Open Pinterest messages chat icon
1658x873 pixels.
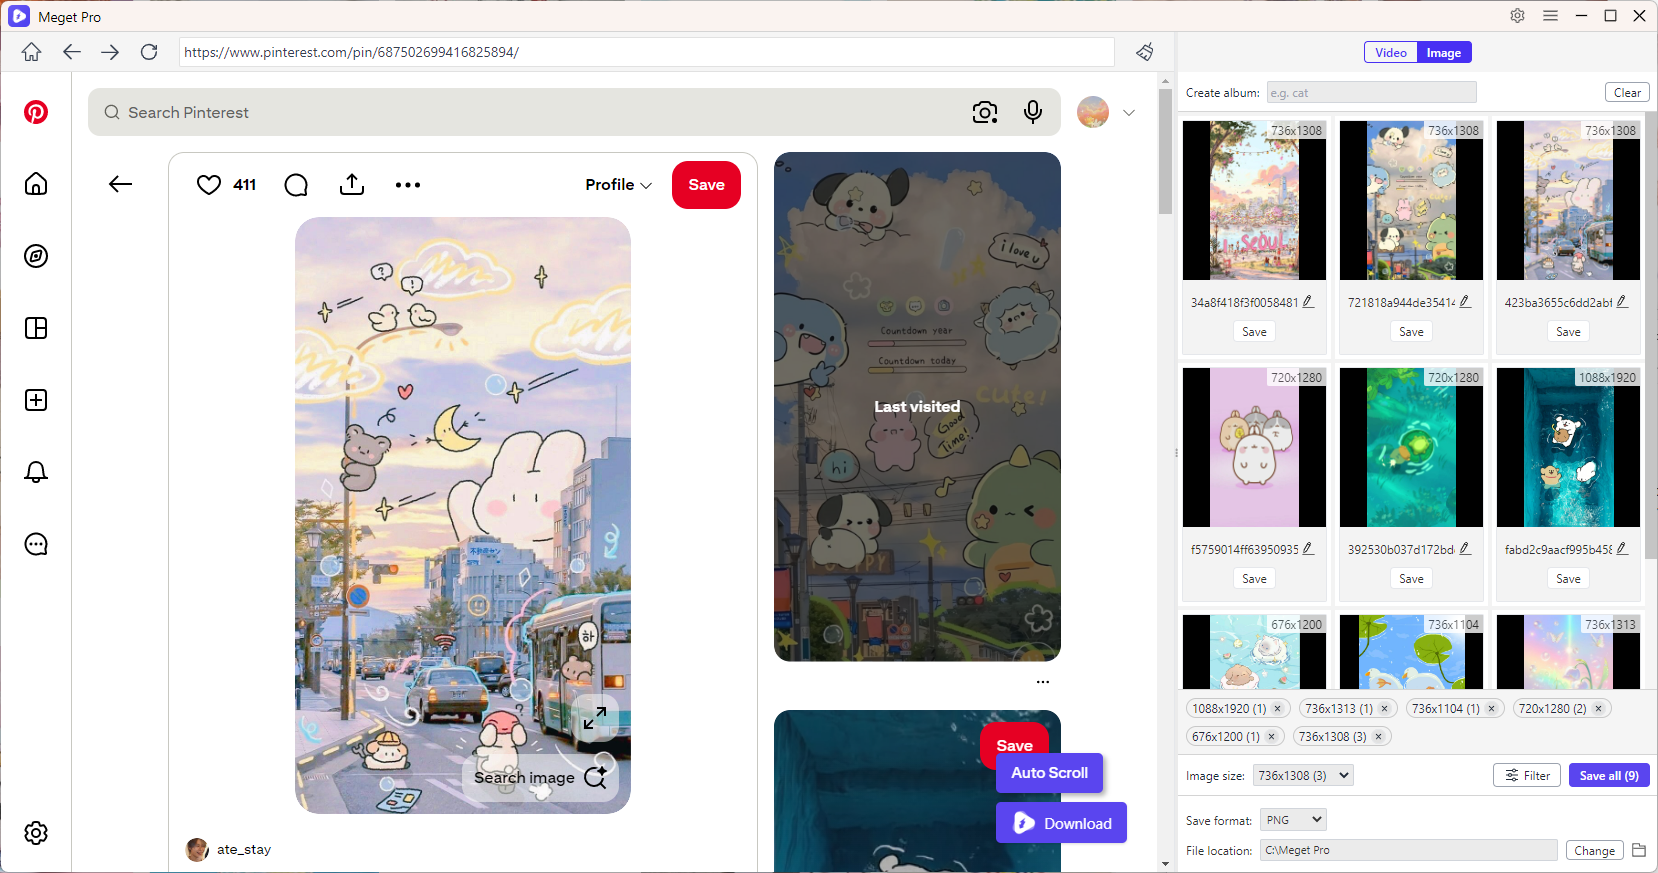[36, 544]
